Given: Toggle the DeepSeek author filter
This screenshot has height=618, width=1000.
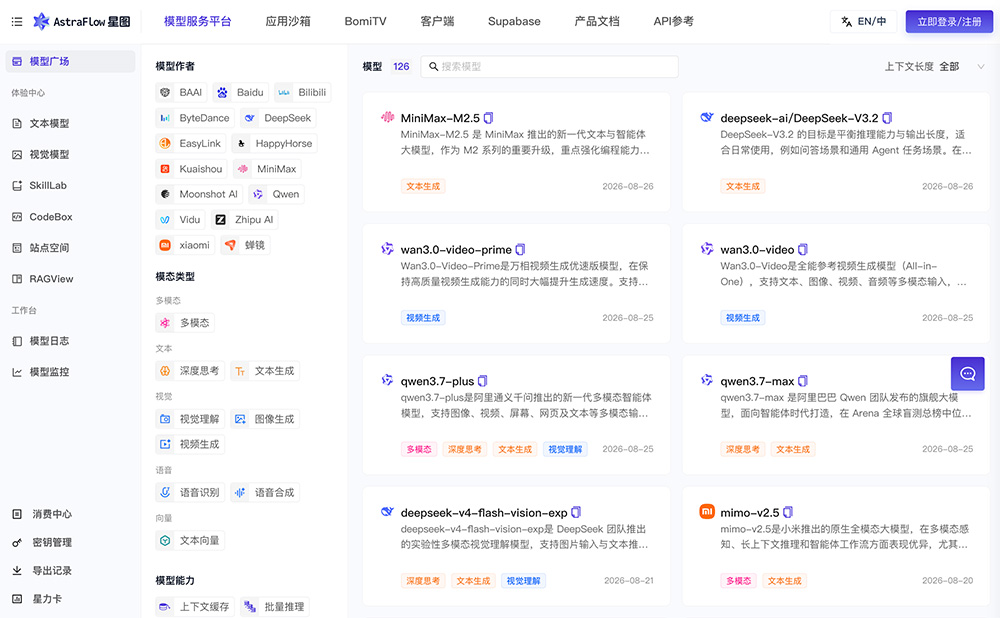Looking at the screenshot, I should click(278, 118).
